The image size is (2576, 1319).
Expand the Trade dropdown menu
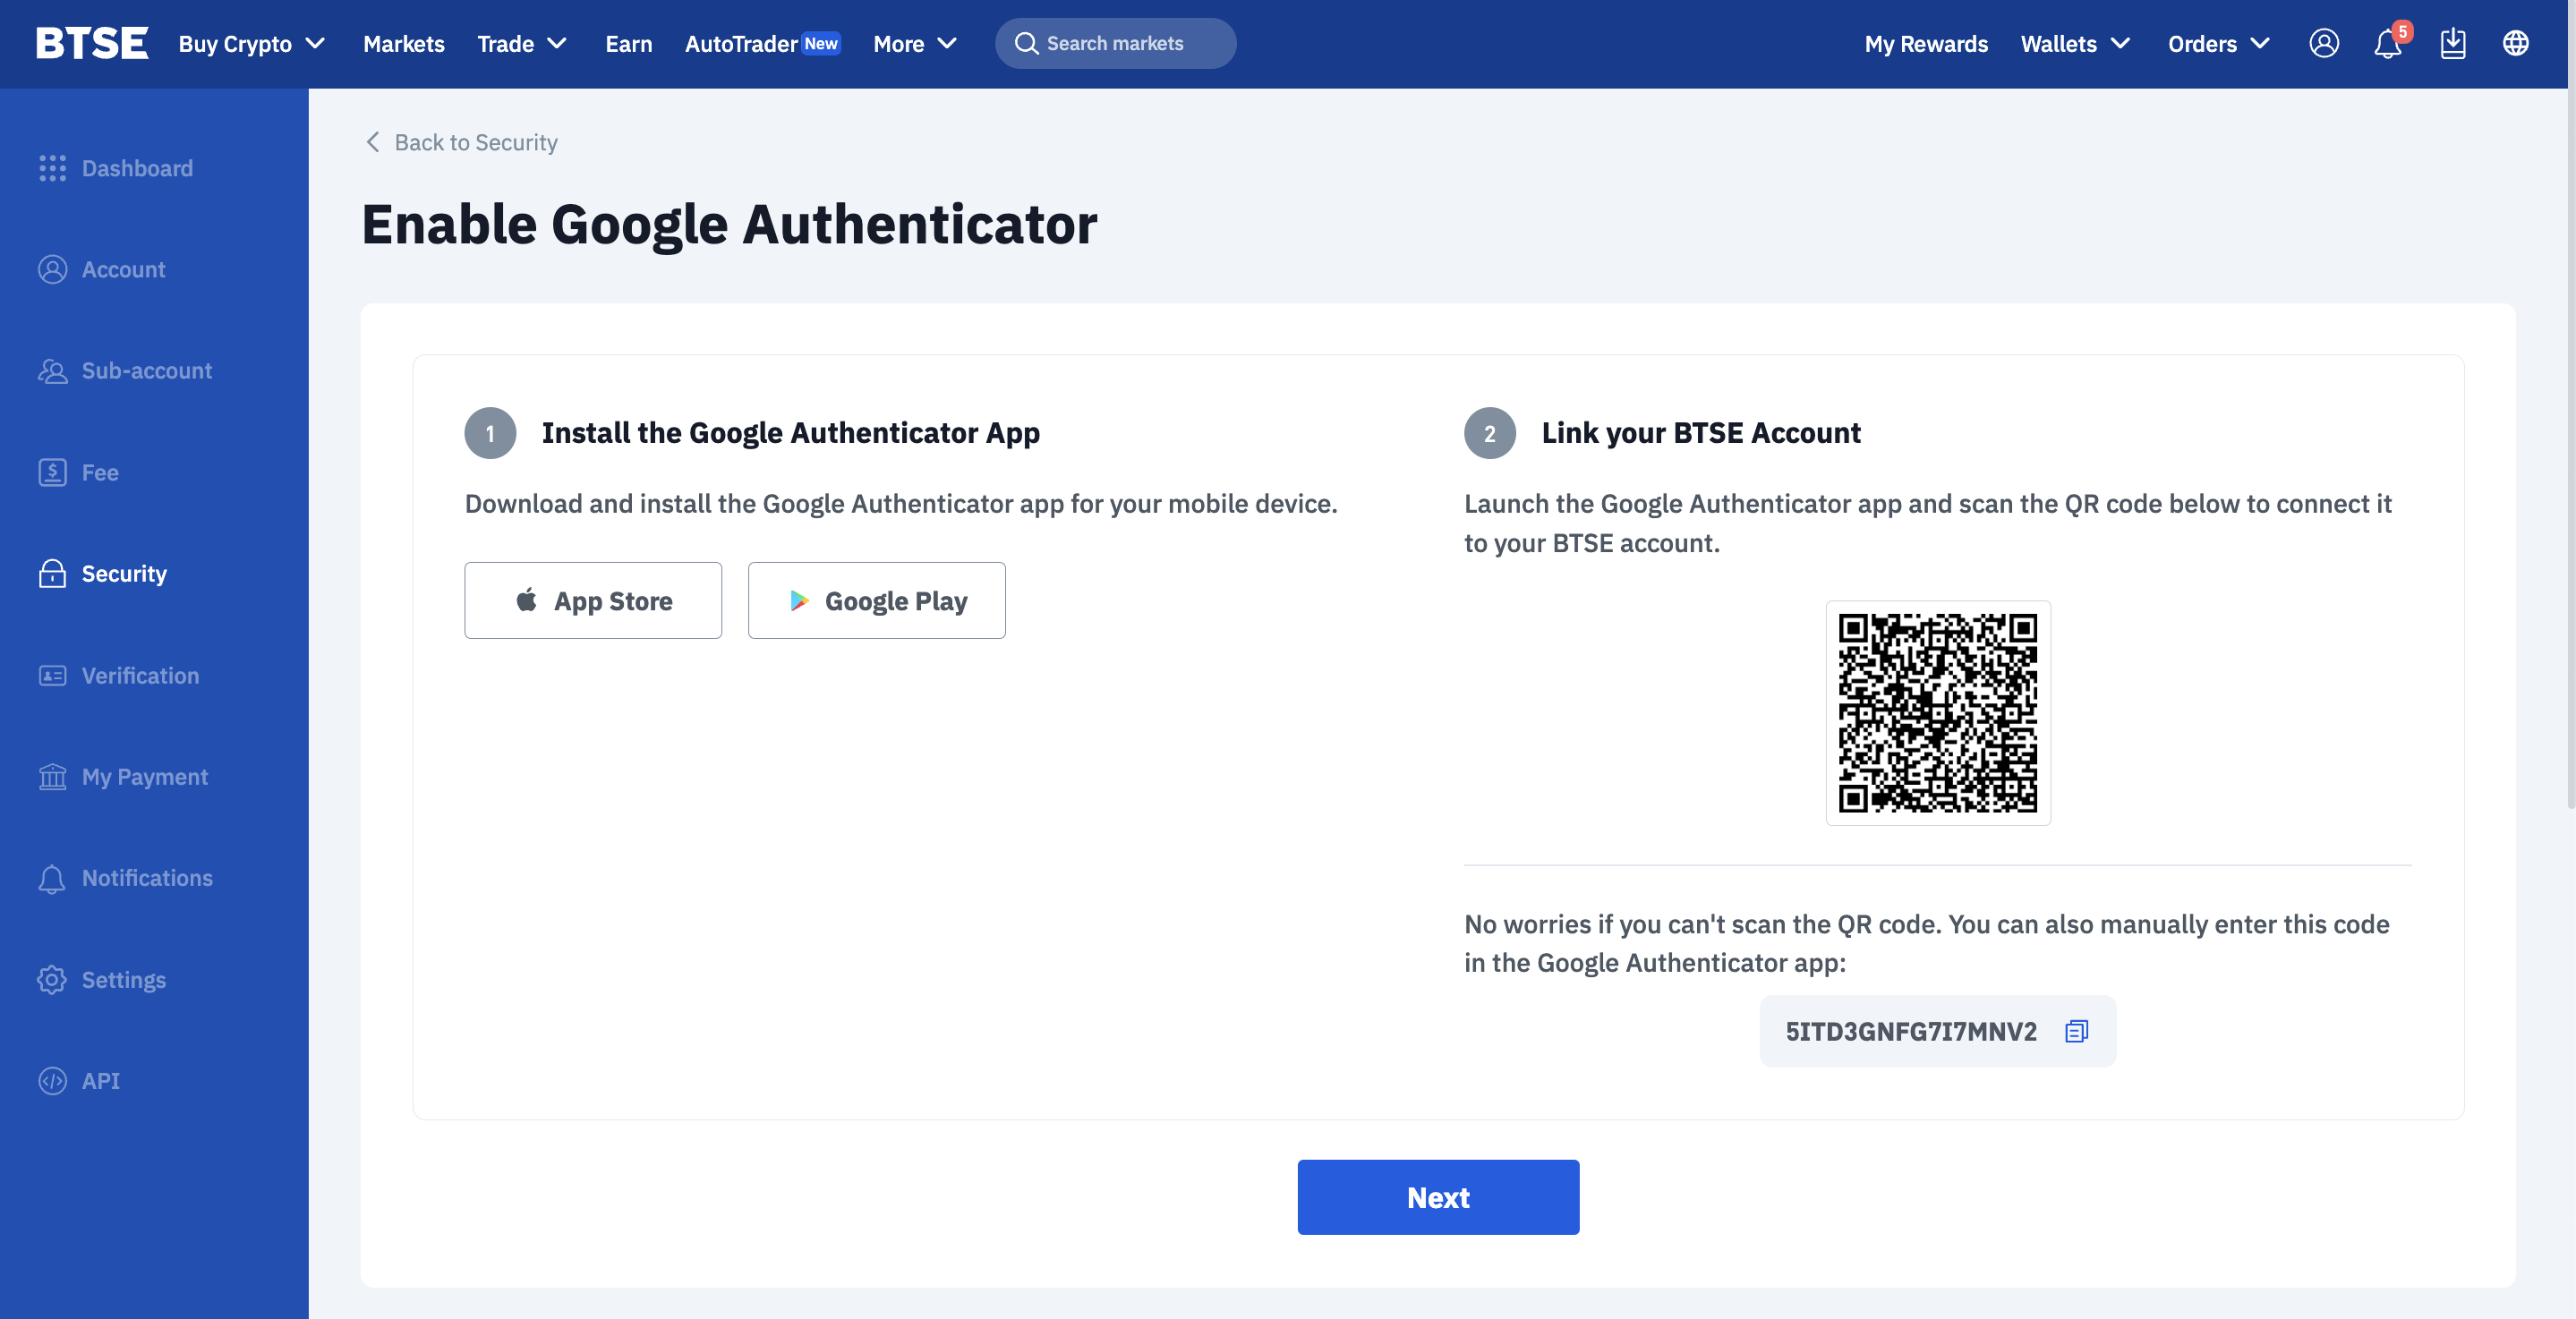tap(522, 44)
